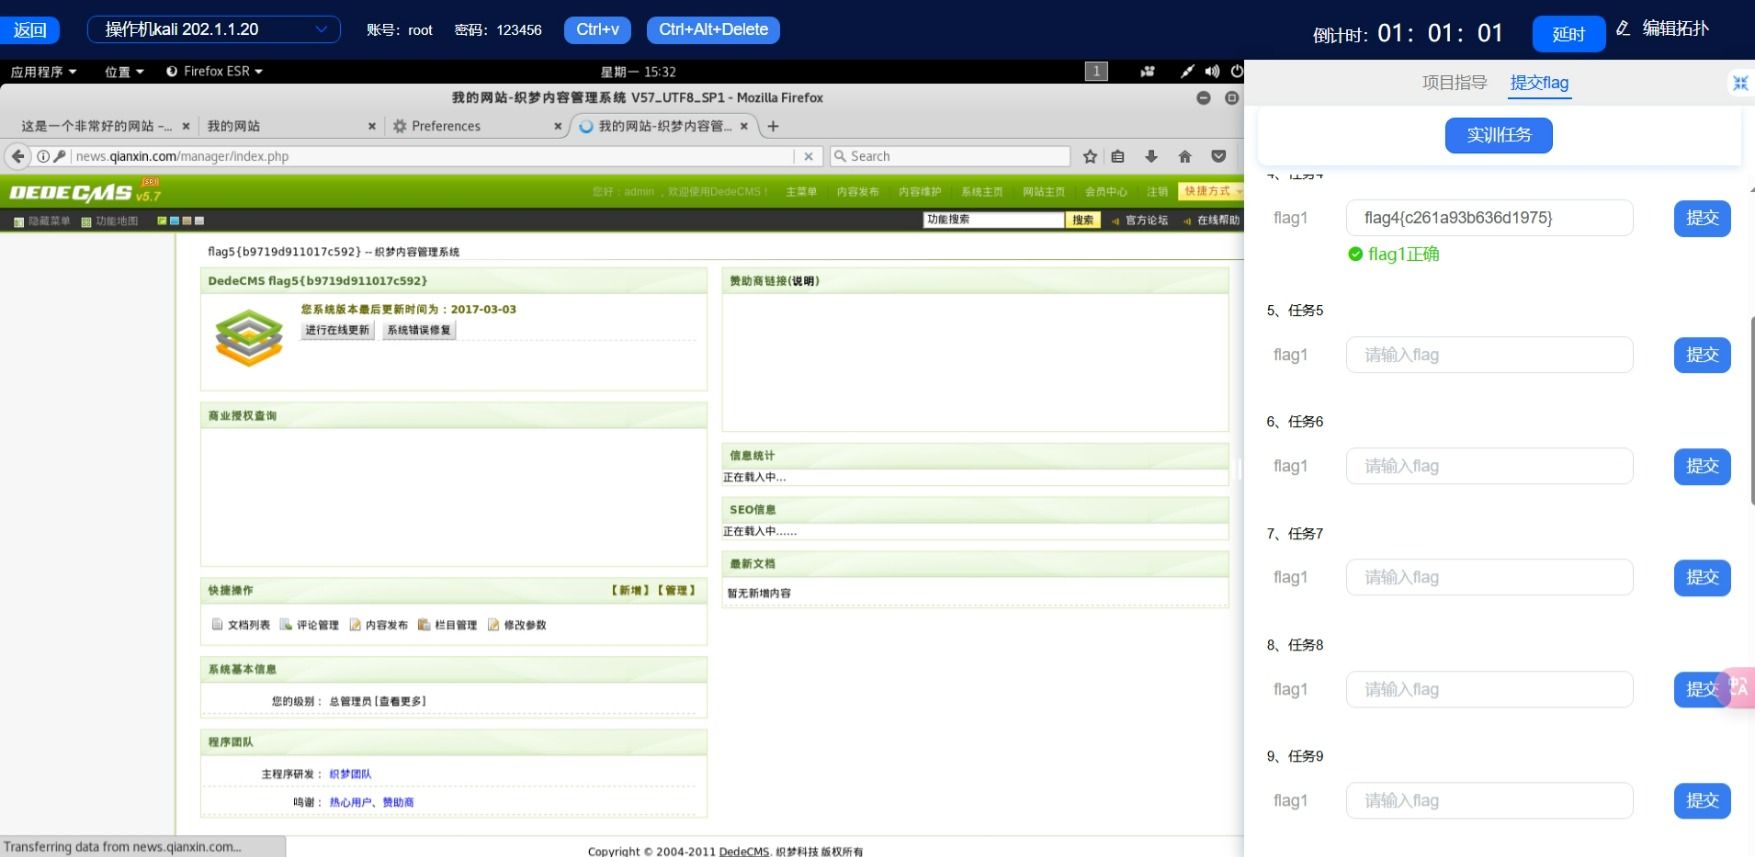The height and width of the screenshot is (857, 1755).
Task: Click 栏目管理 quick action icon
Action: pos(424,624)
